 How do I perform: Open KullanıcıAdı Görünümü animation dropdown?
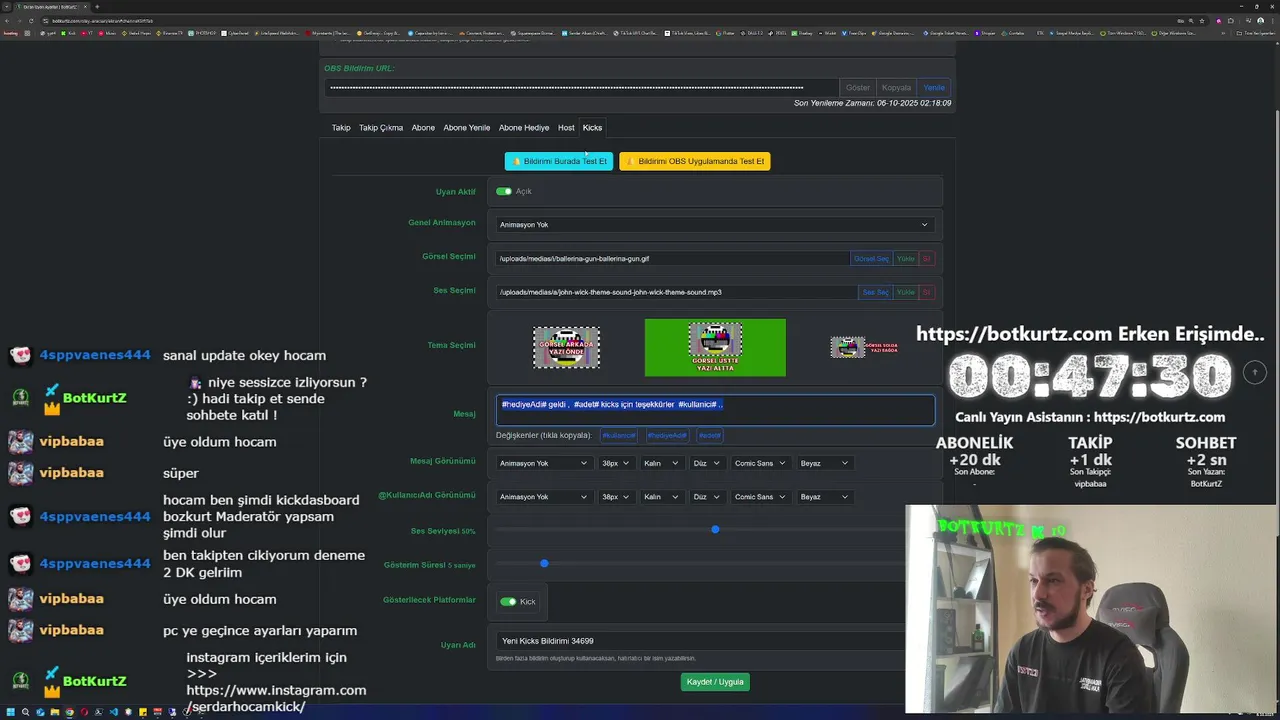[x=544, y=497]
